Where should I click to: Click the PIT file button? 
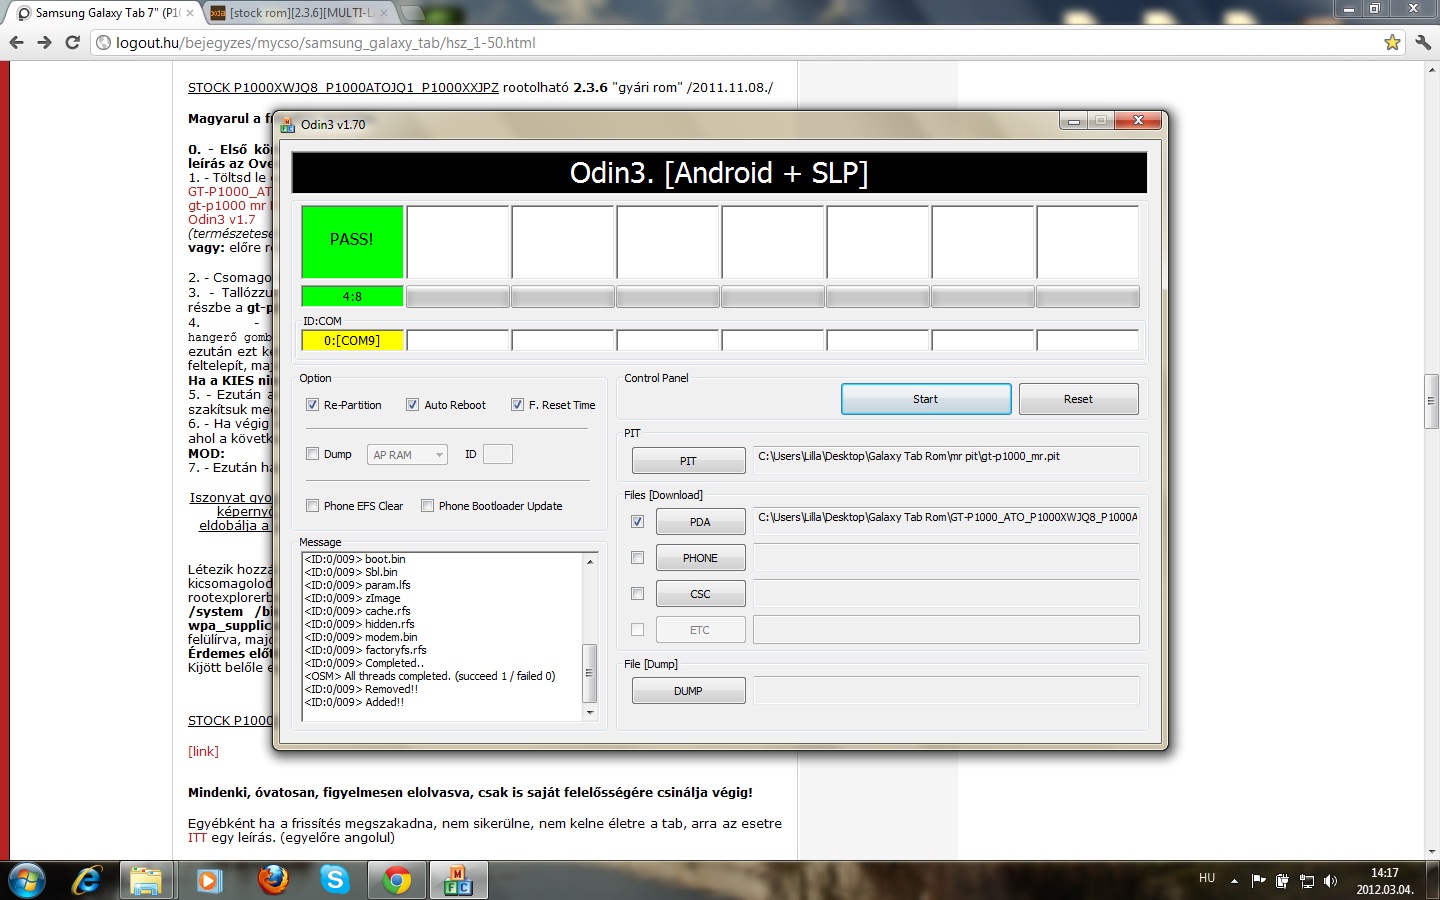click(x=688, y=461)
